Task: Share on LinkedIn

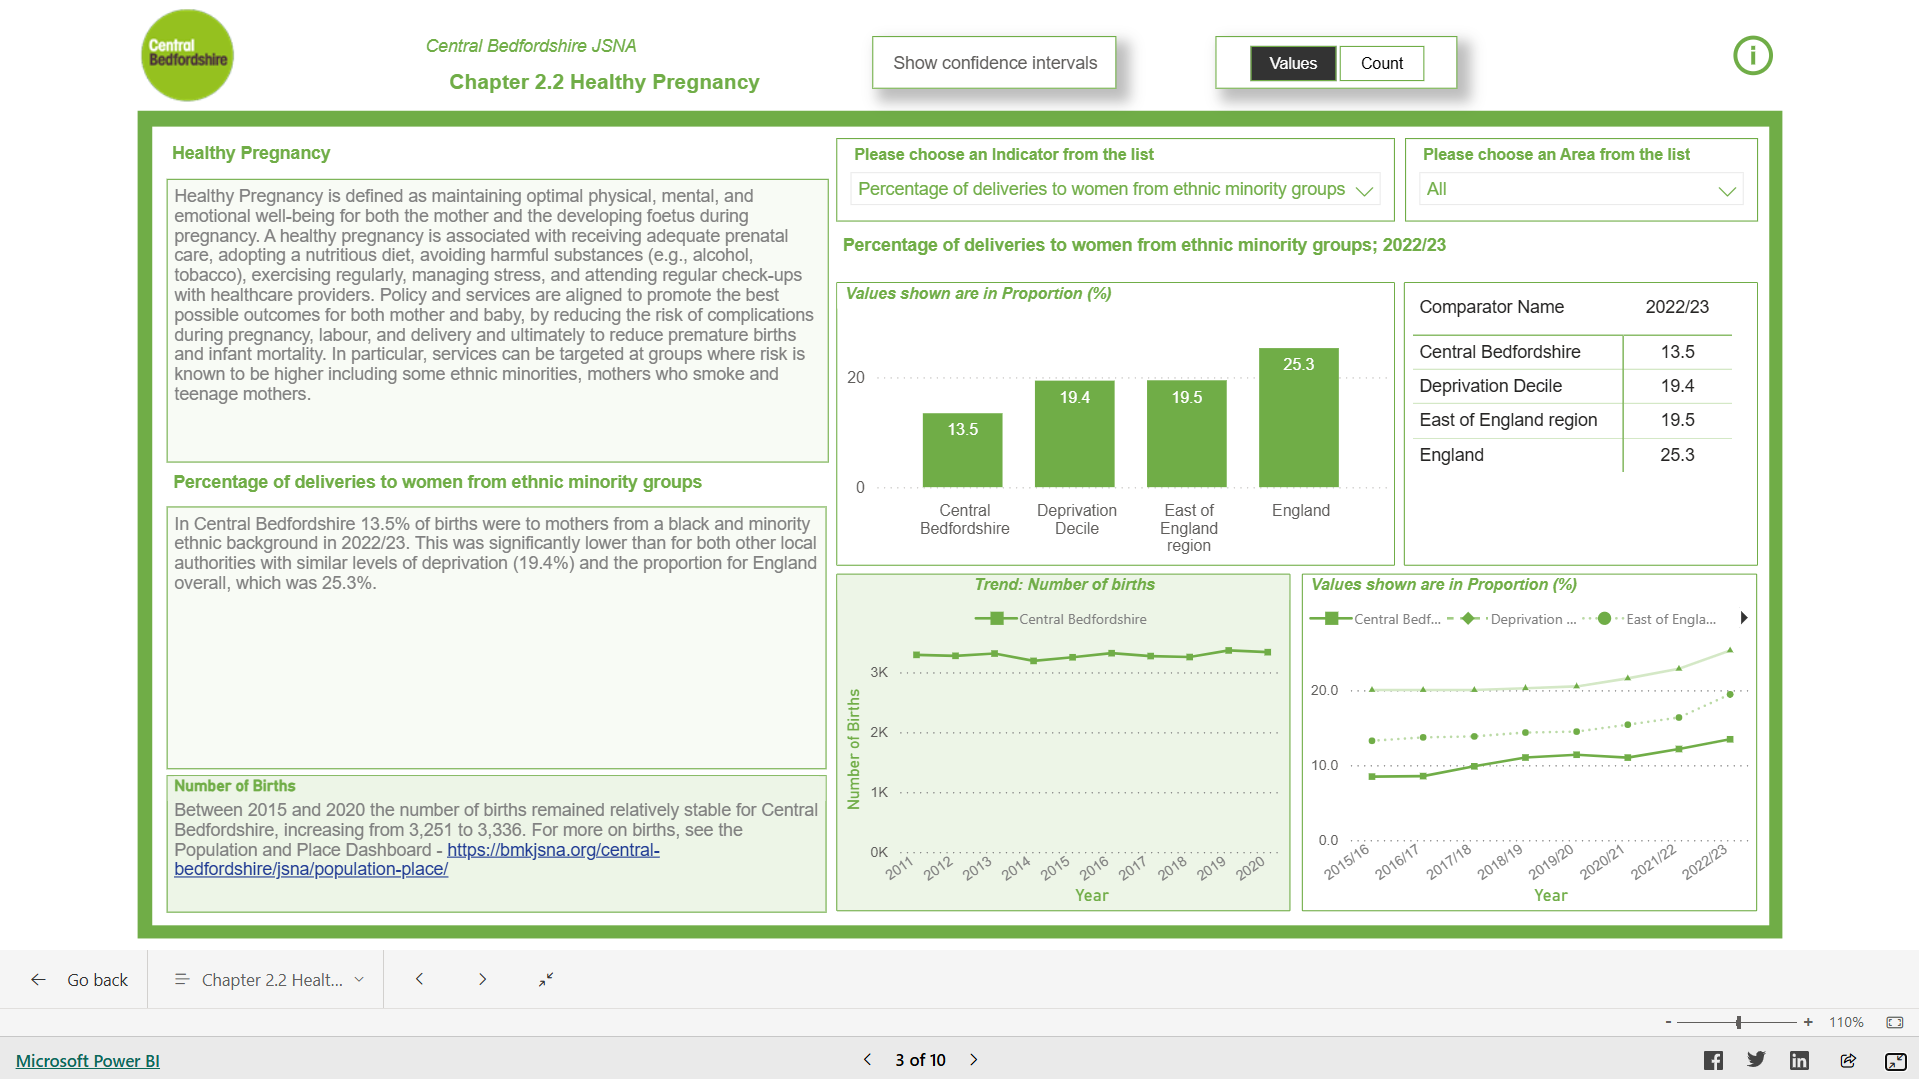Action: 1799,1060
